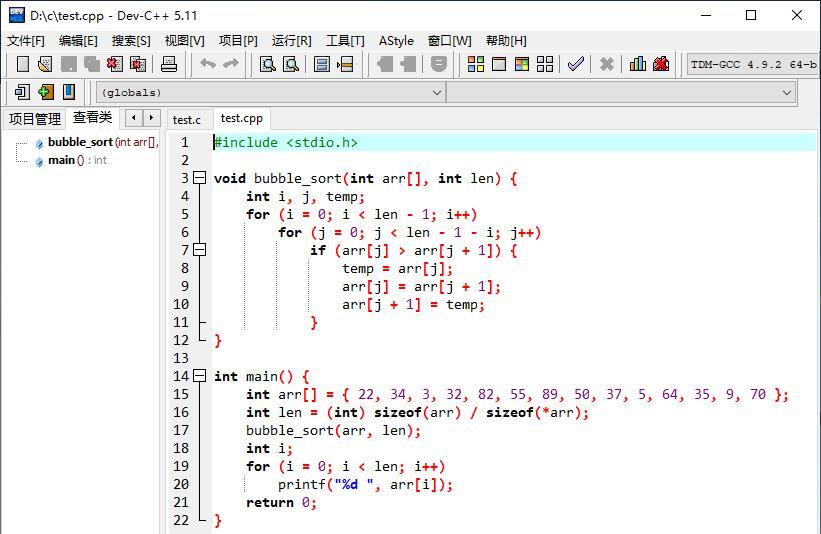This screenshot has height=534, width=821.
Task: Open the 搜索[S] menu
Action: pos(131,41)
